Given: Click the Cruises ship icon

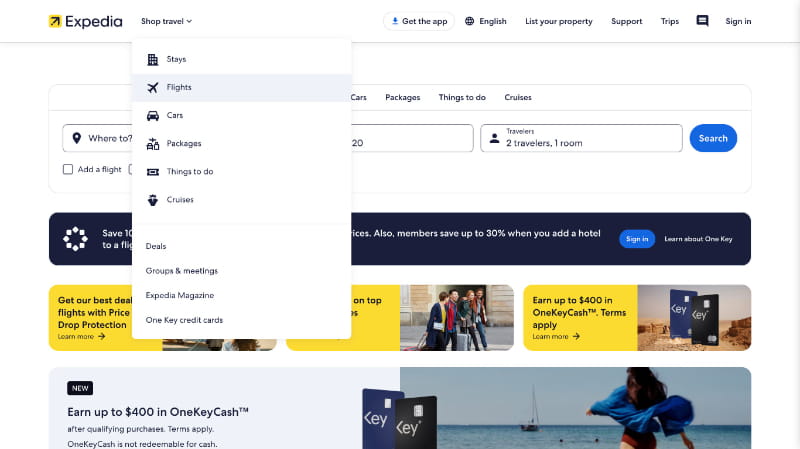Looking at the screenshot, I should click(x=153, y=200).
